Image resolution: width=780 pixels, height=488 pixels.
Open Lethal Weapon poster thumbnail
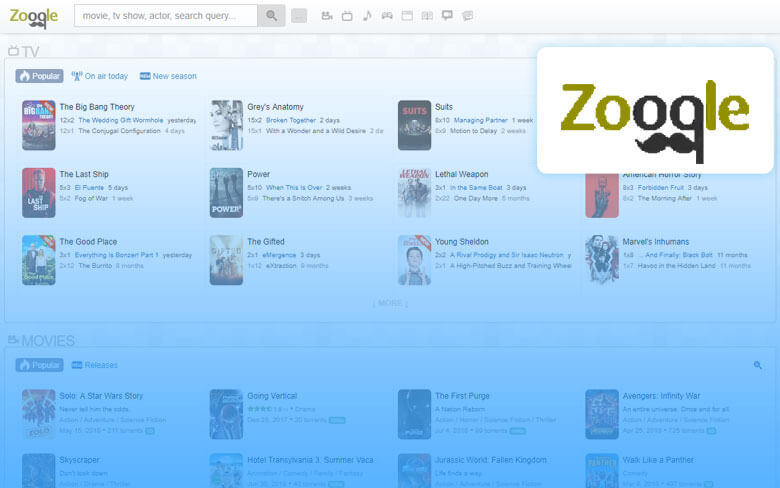pyautogui.click(x=414, y=193)
